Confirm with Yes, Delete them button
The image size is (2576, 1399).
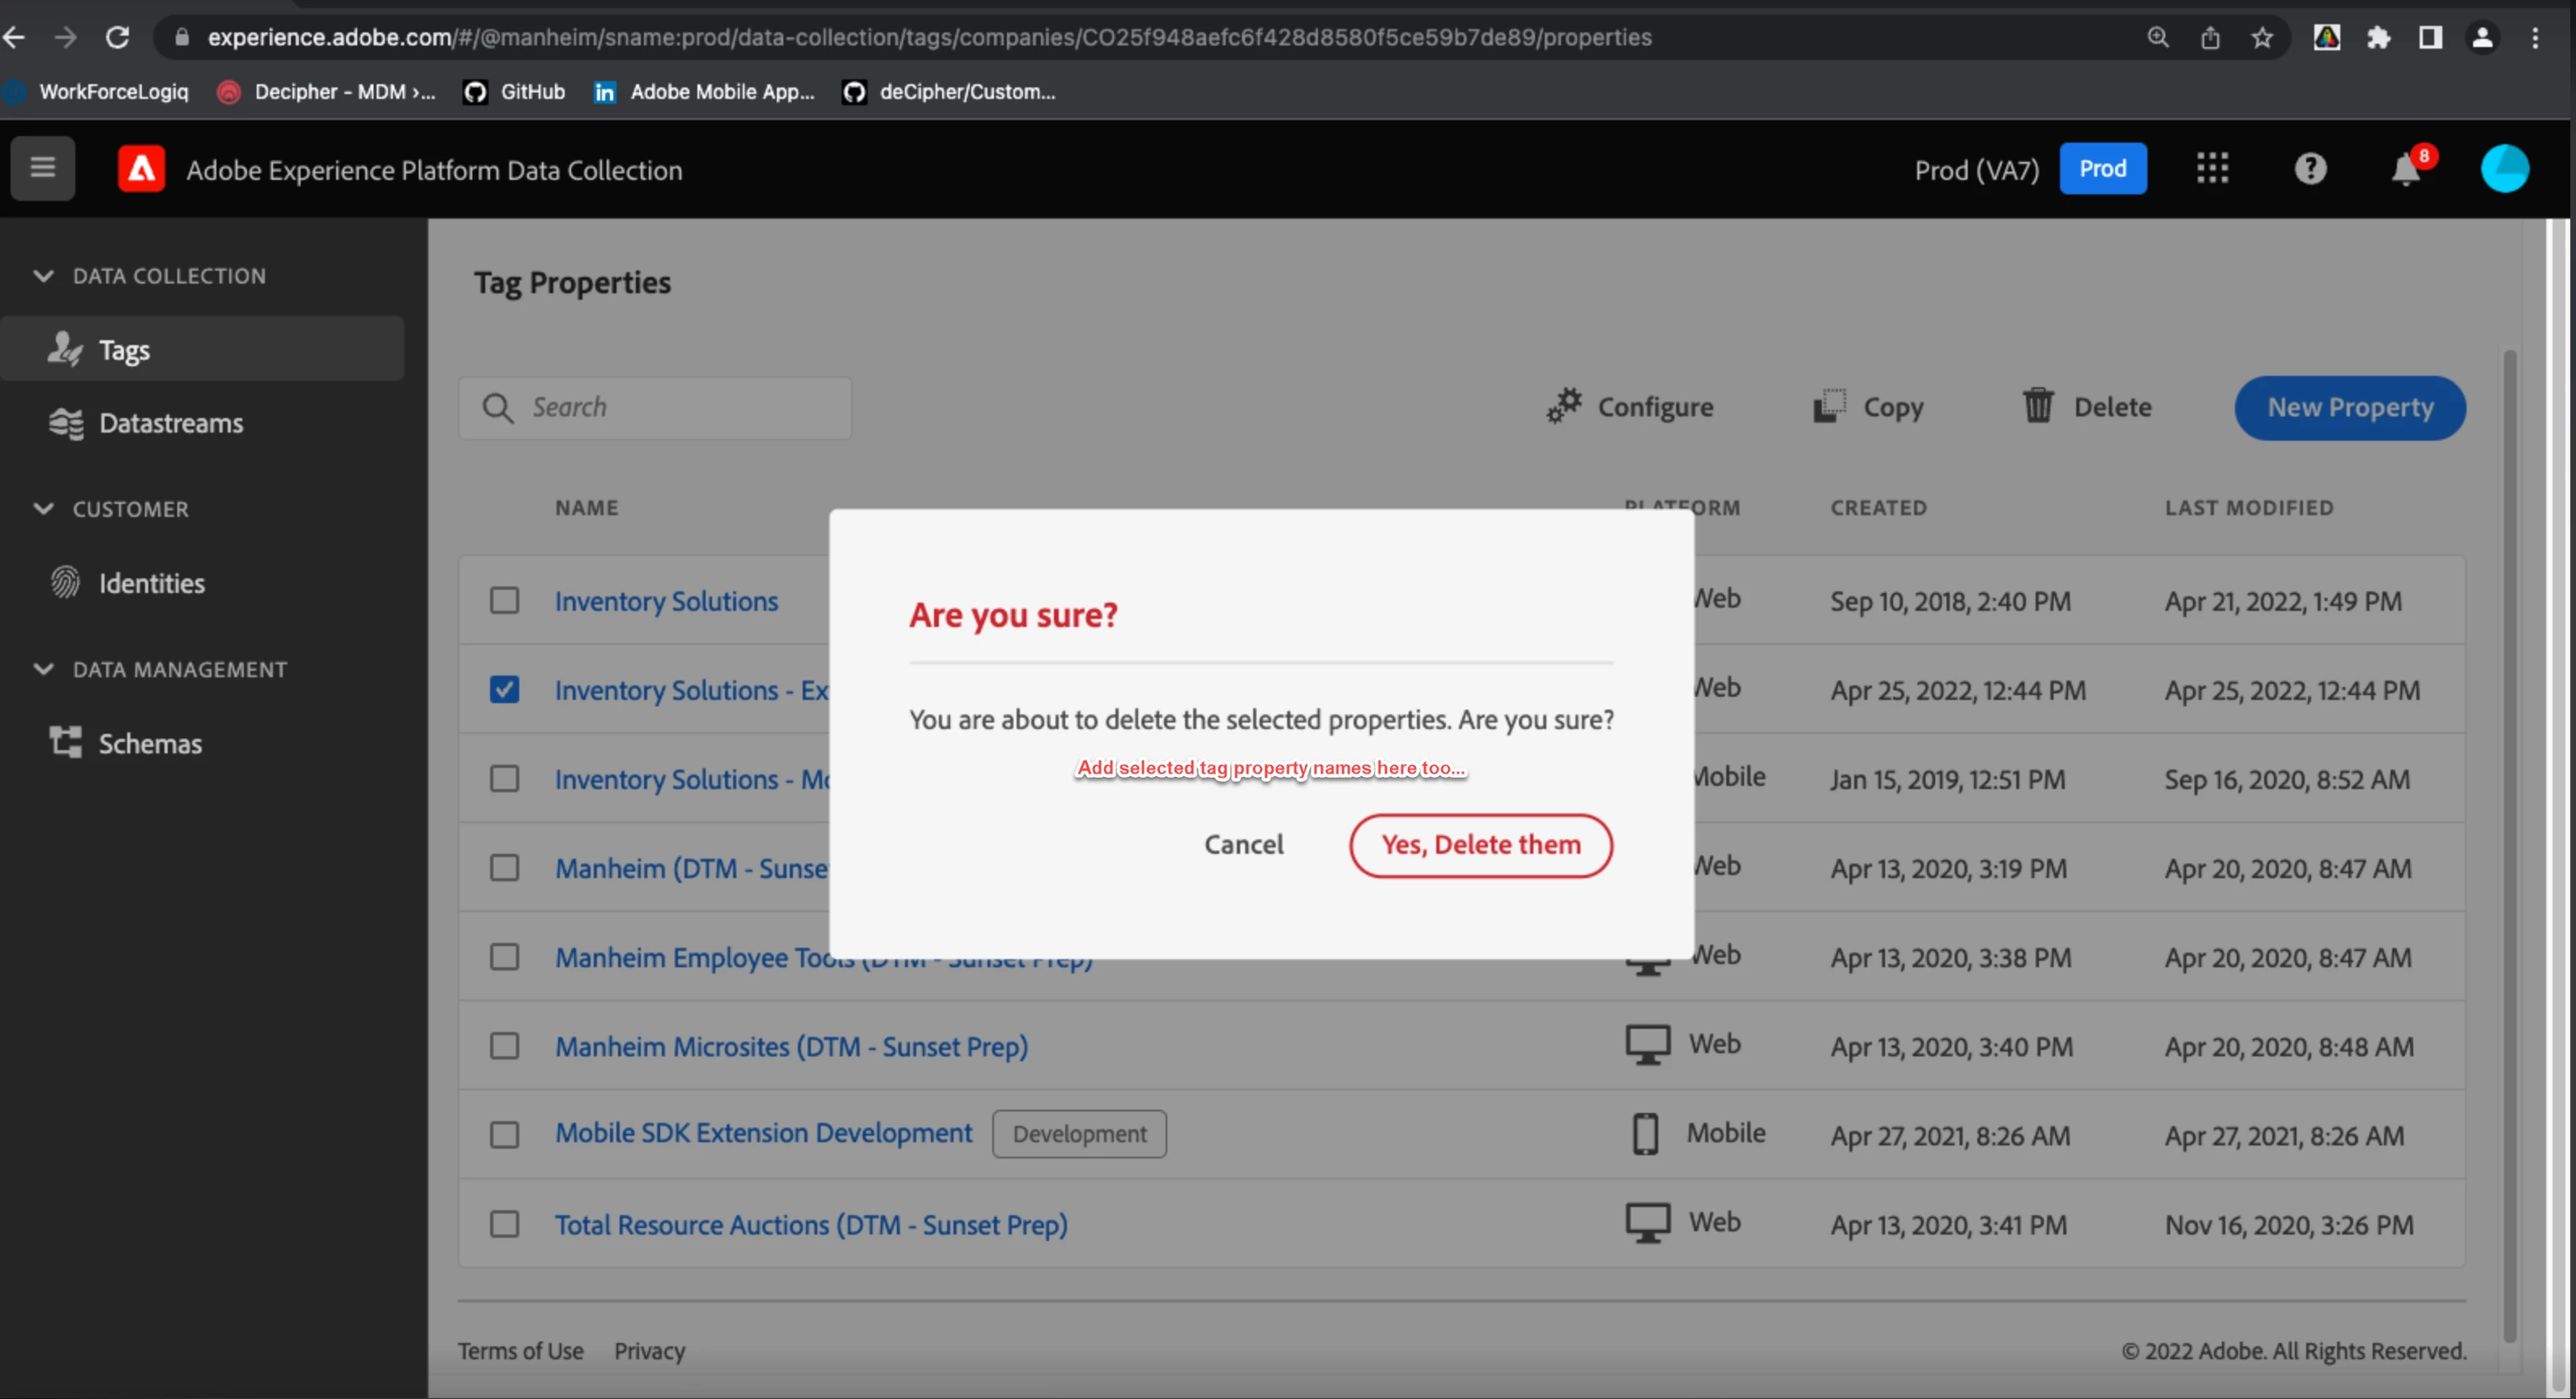point(1480,845)
